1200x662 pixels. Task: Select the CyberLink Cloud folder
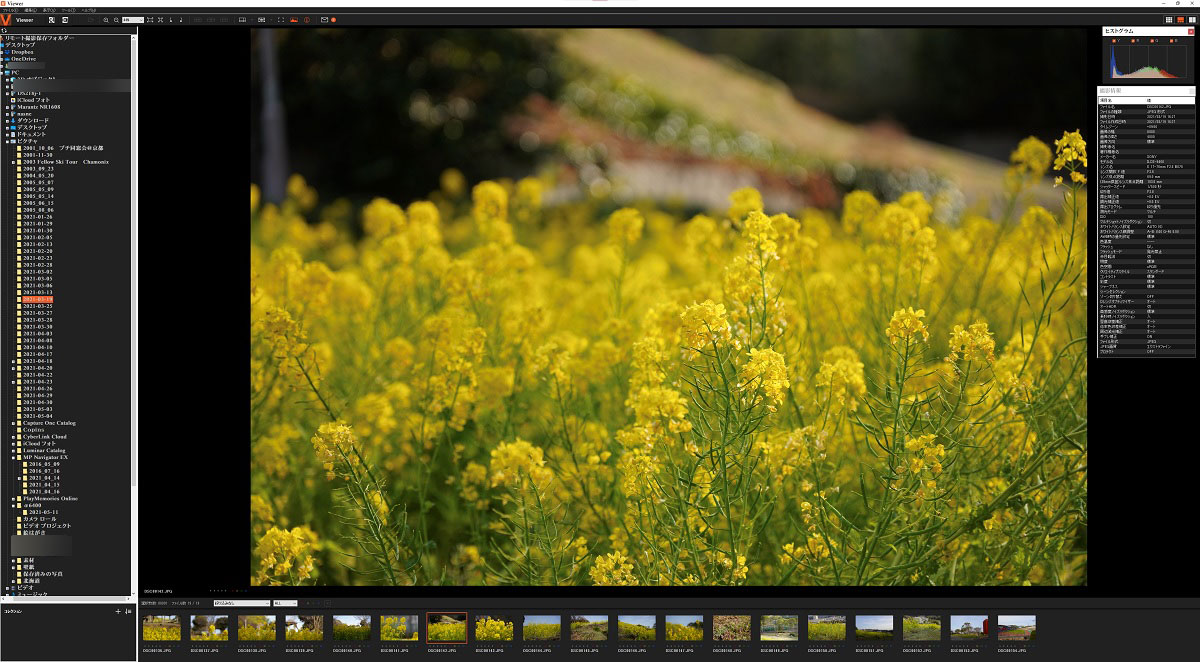coord(45,436)
